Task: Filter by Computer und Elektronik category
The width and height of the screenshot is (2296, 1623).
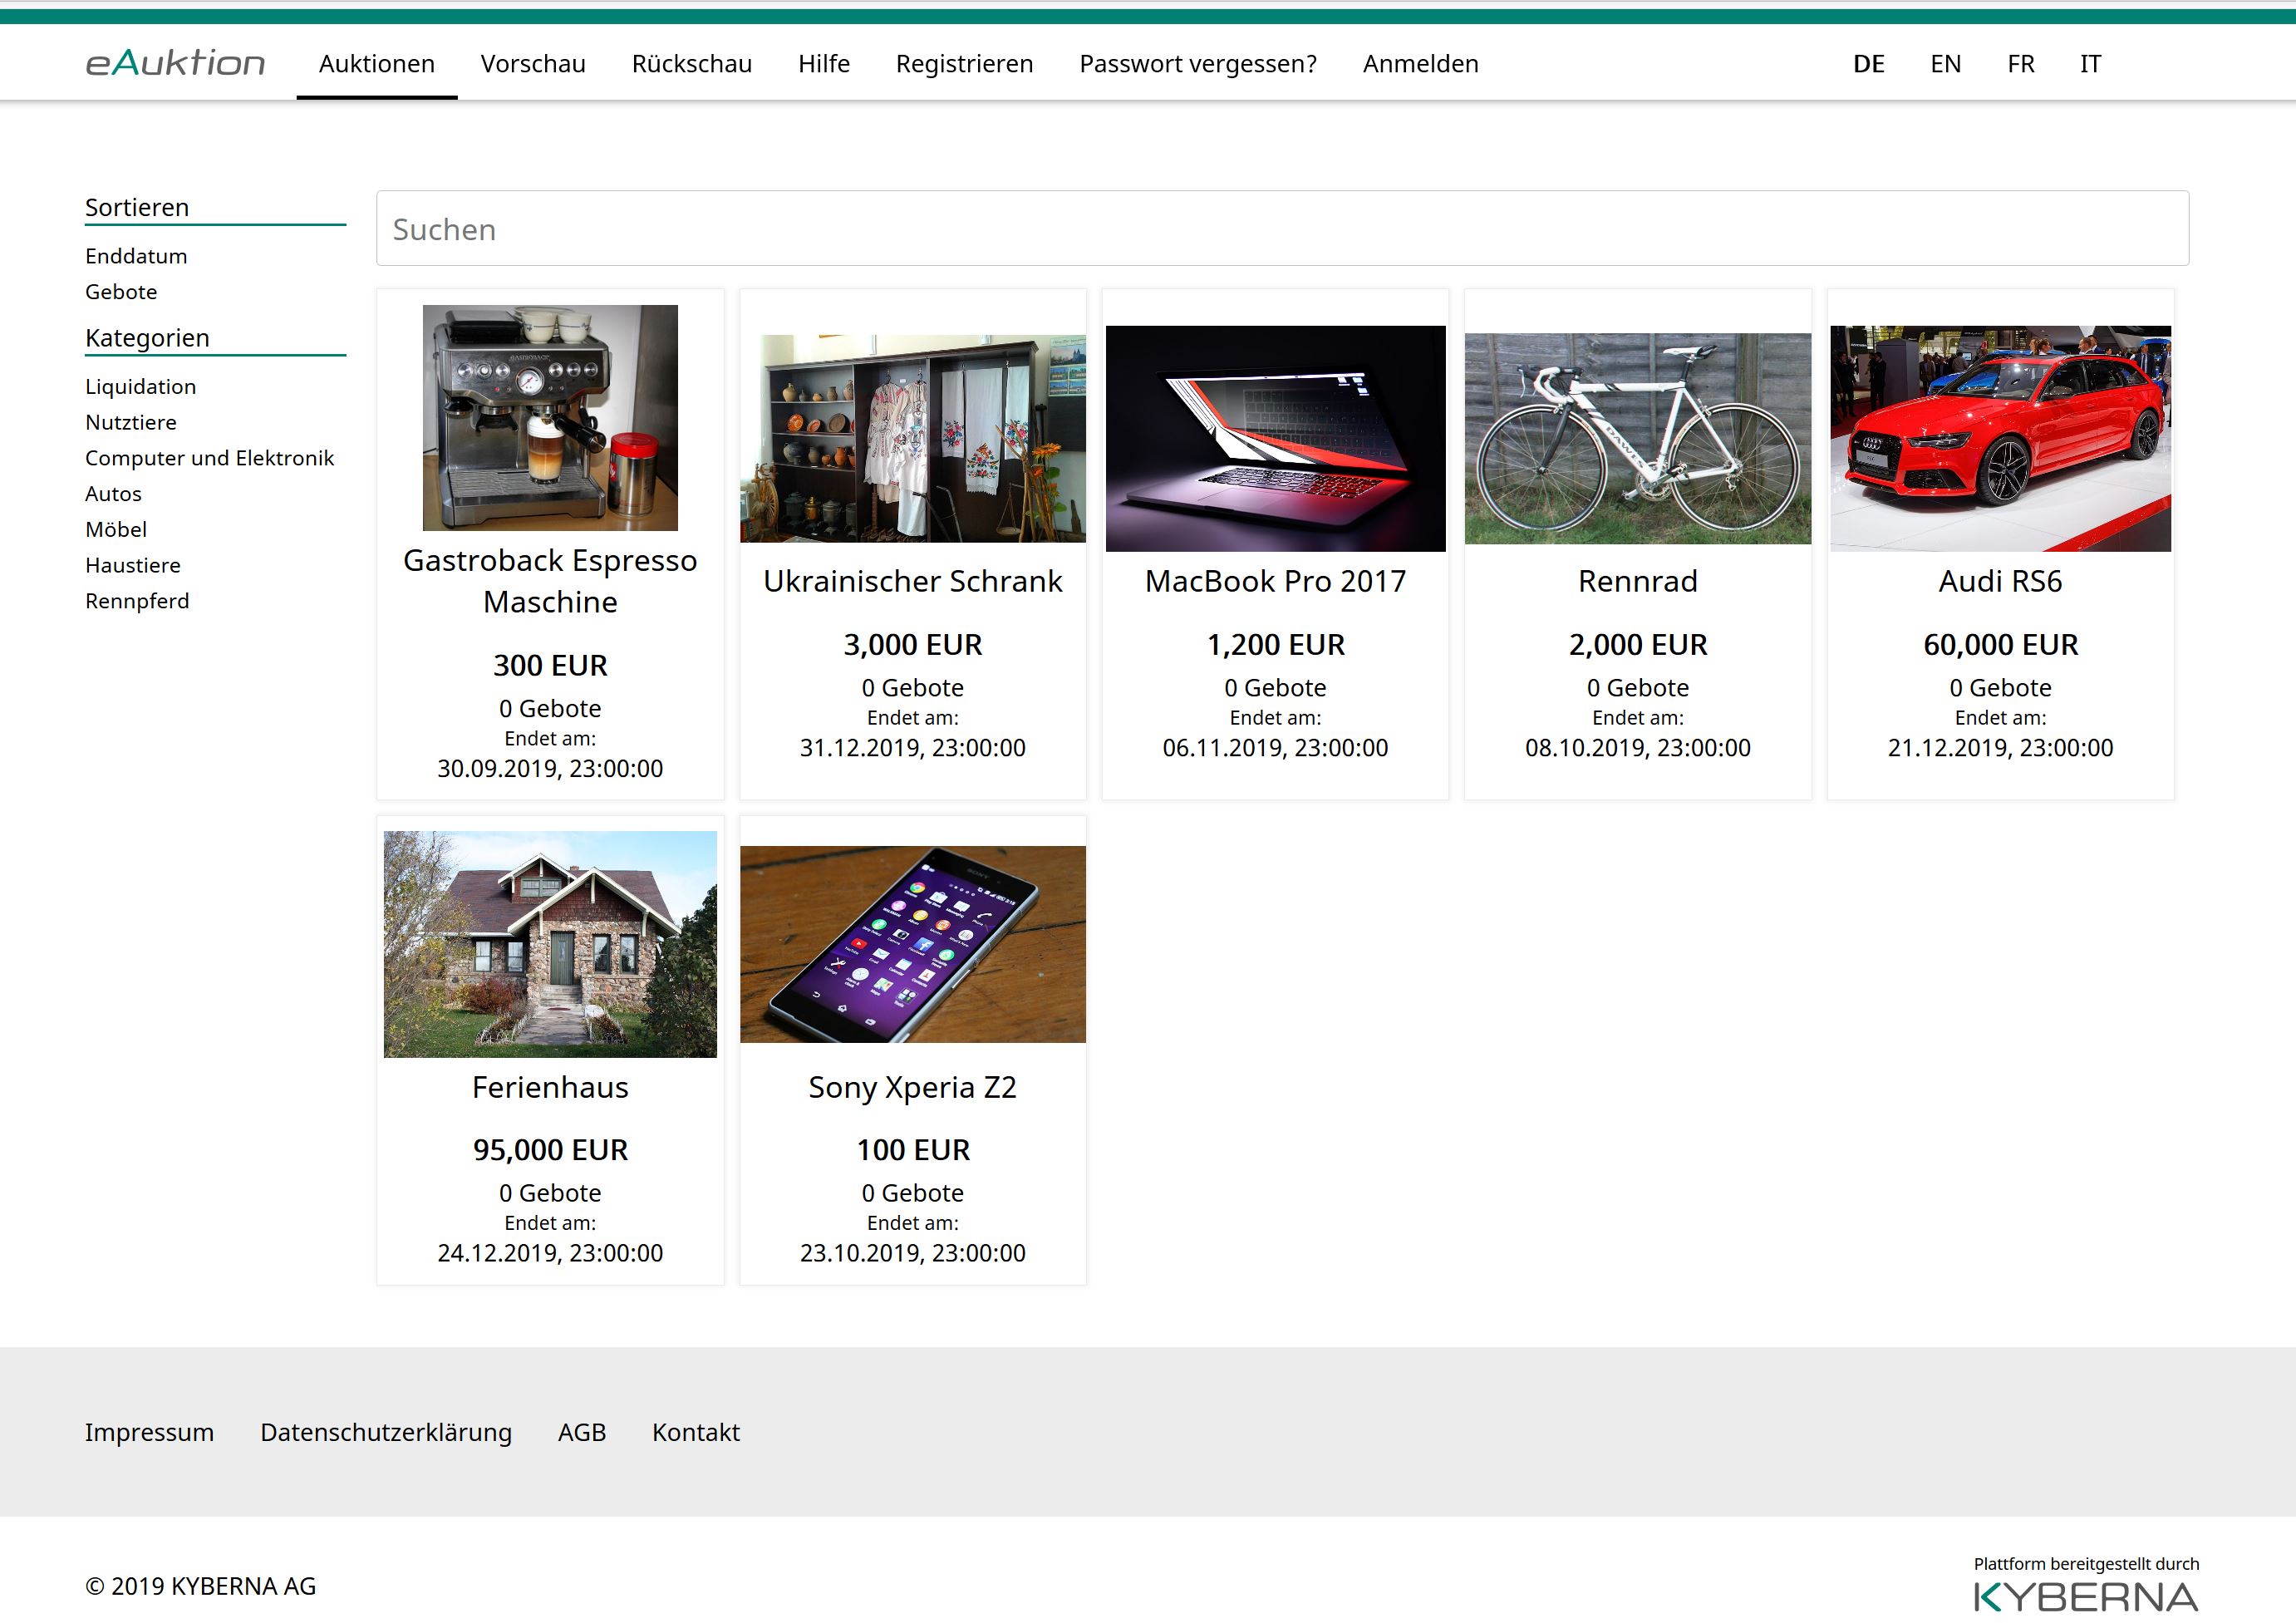Action: (x=209, y=458)
